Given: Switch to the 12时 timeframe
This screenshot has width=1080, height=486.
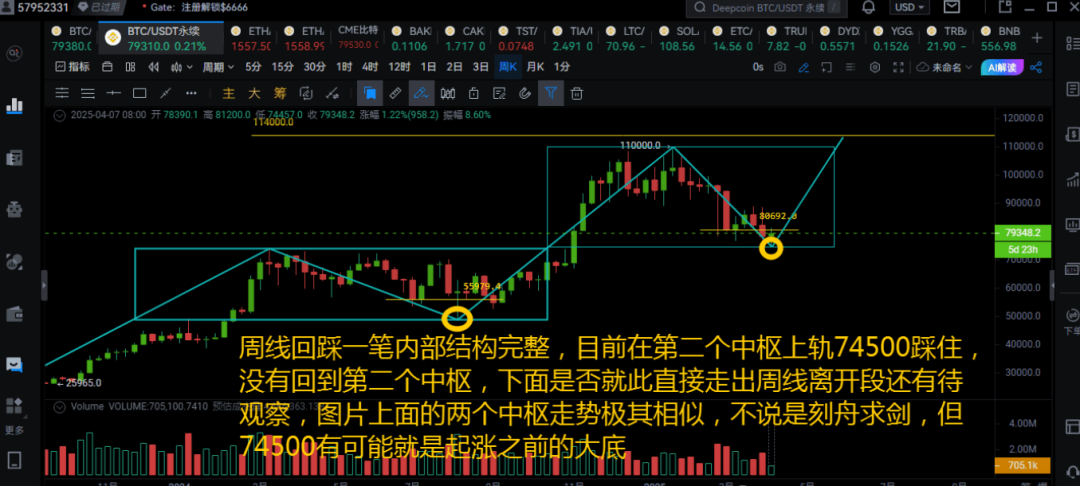Looking at the screenshot, I should point(399,67).
